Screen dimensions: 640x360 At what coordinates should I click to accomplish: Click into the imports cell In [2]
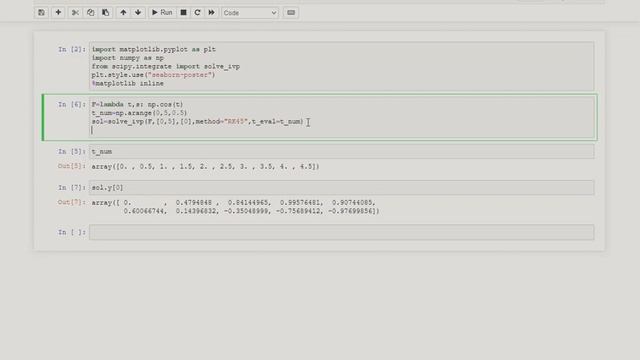pos(342,66)
